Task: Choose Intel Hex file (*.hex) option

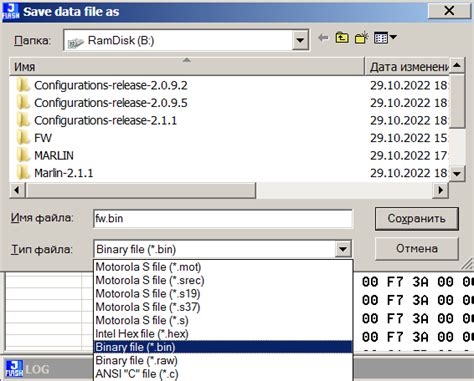Action: pyautogui.click(x=142, y=334)
